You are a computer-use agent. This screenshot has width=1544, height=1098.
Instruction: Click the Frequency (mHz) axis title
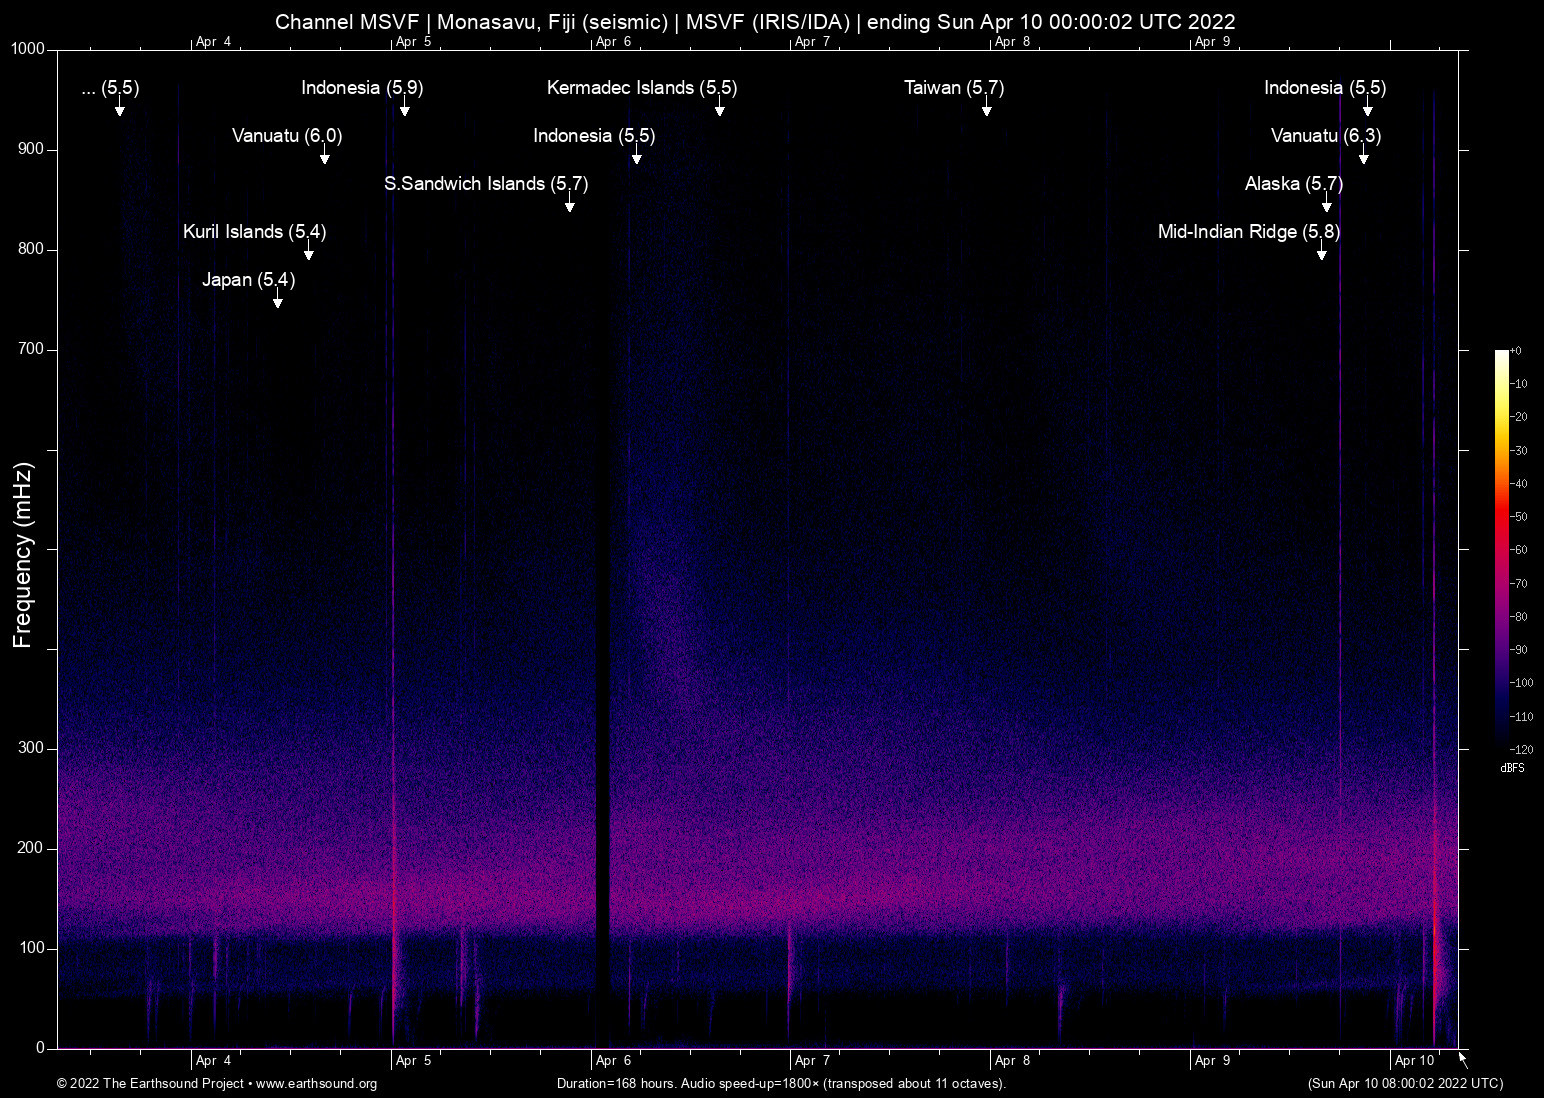(x=23, y=555)
